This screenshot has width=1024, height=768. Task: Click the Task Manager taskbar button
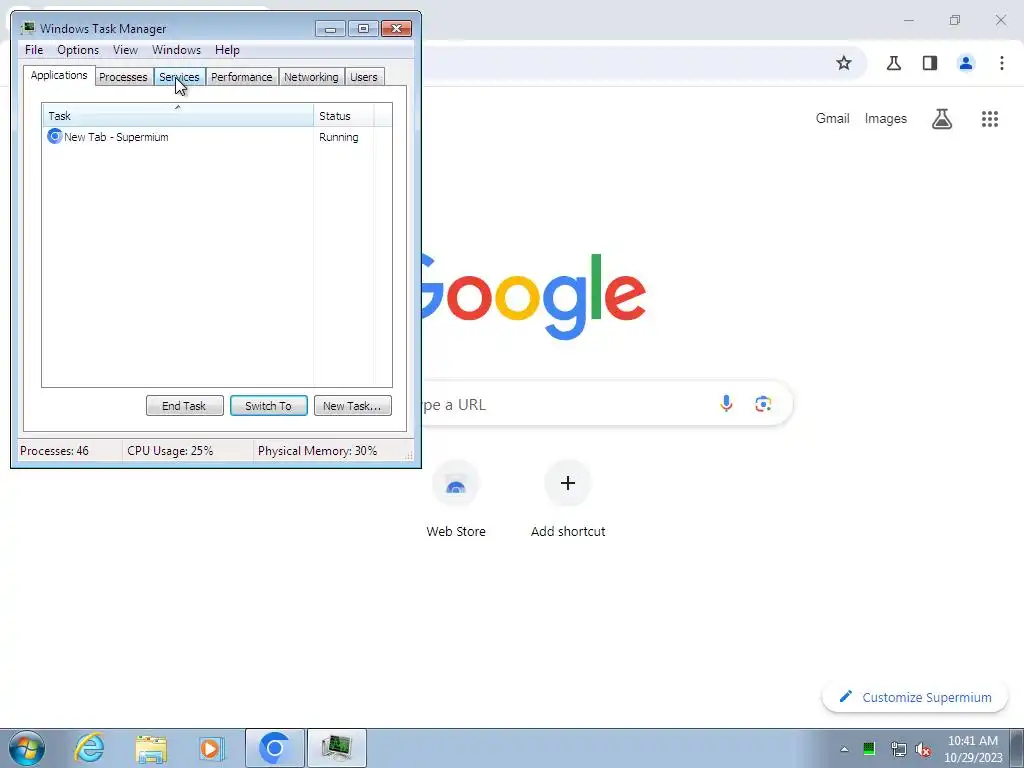[x=336, y=748]
